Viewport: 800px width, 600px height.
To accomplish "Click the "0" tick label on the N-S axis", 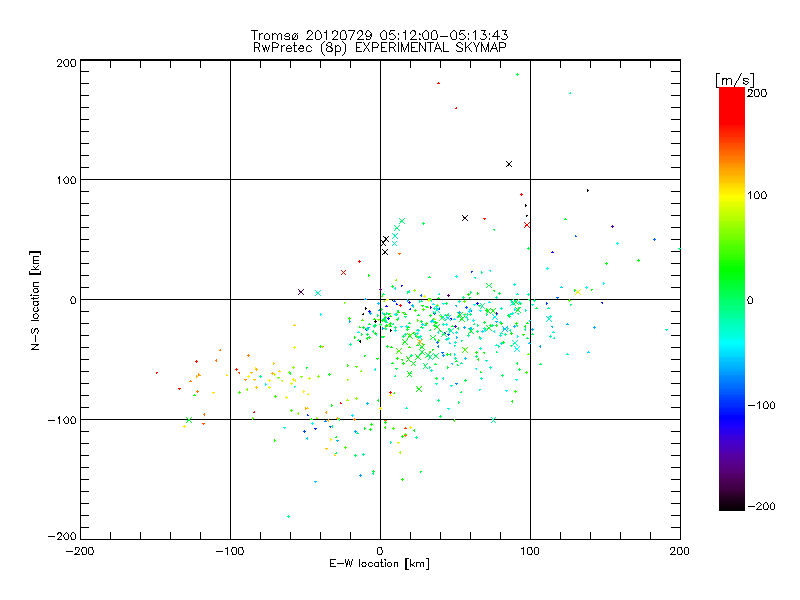I will (73, 300).
